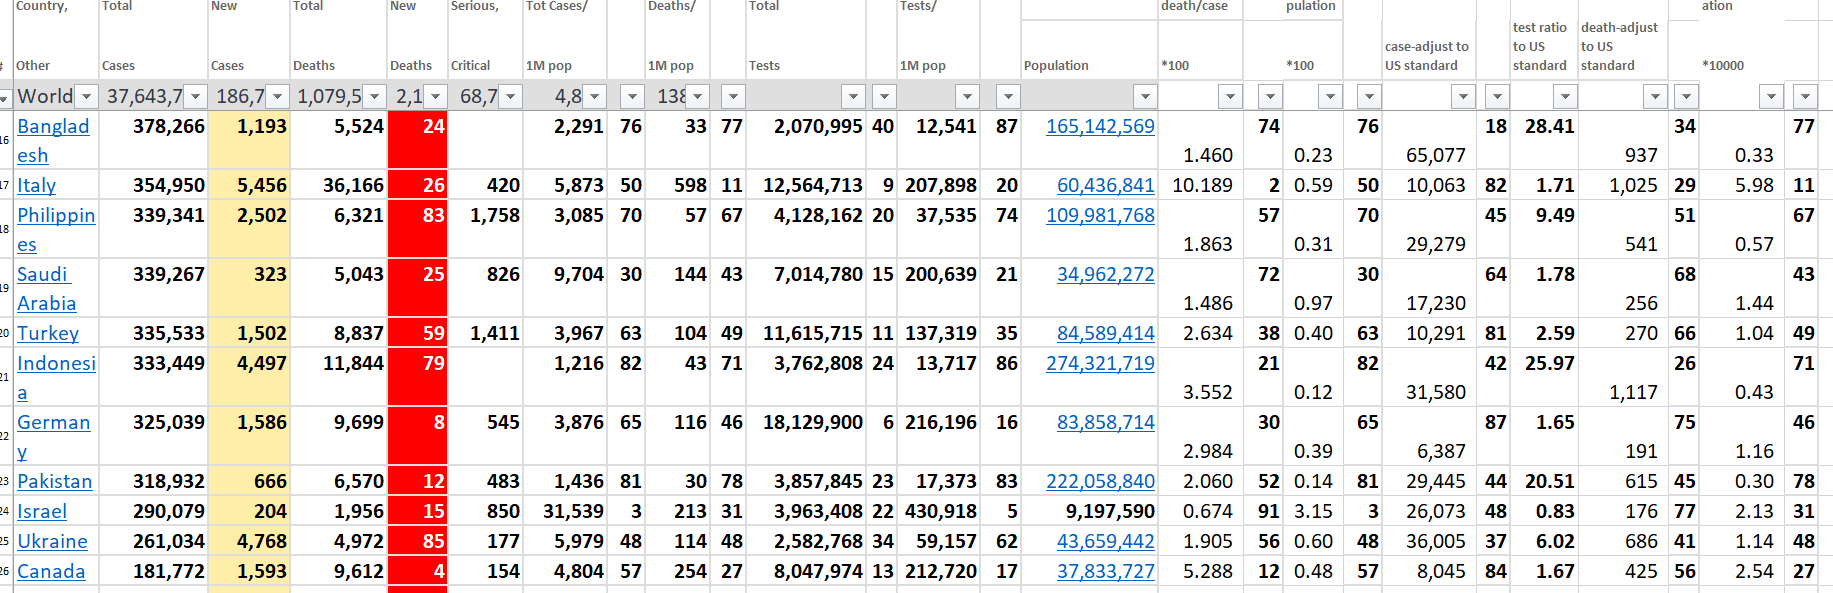Screen dimensions: 1833x593
Task: Open the Israel country link
Action: click(x=42, y=511)
